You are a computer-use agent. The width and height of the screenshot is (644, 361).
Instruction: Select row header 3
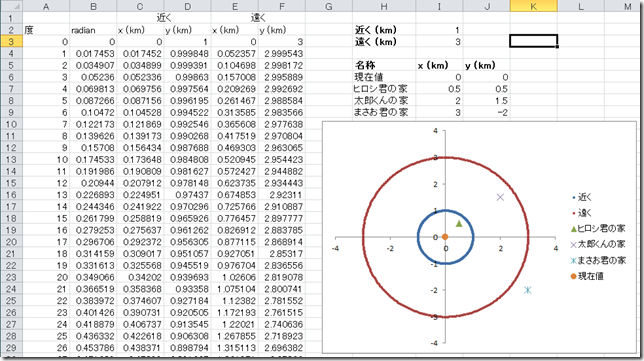click(x=11, y=42)
